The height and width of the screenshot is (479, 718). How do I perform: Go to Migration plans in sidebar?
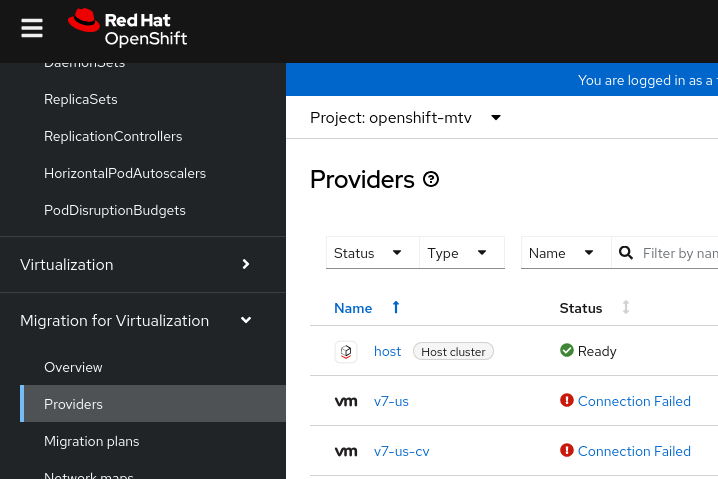pyautogui.click(x=92, y=441)
